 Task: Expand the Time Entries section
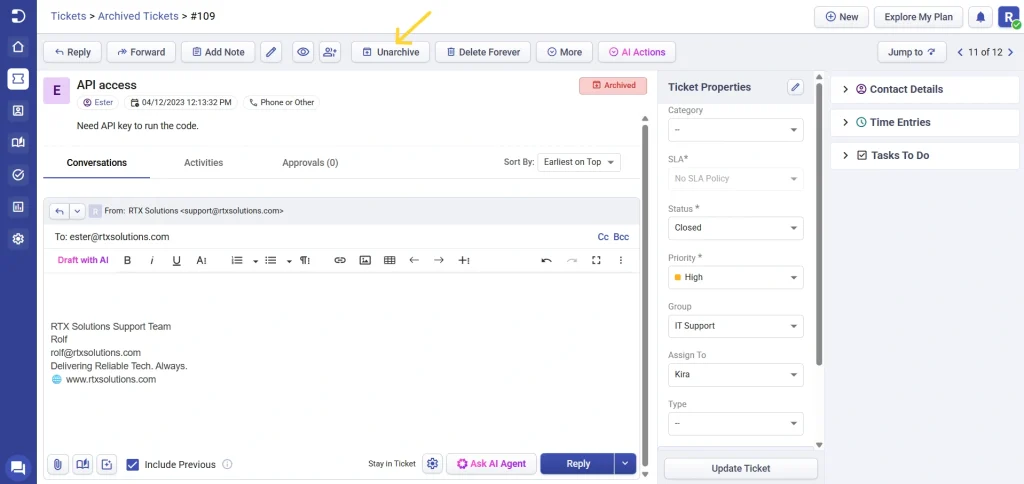[925, 123]
